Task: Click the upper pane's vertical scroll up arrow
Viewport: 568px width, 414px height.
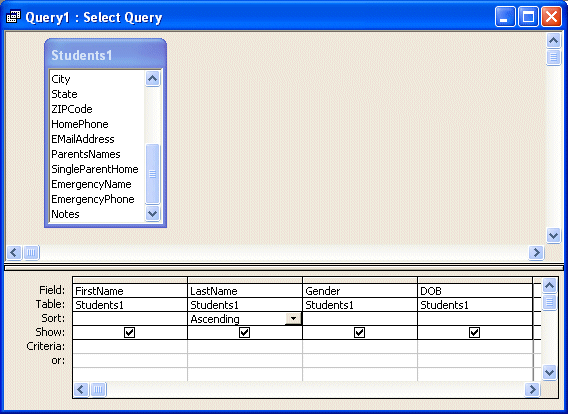Action: pyautogui.click(x=554, y=40)
